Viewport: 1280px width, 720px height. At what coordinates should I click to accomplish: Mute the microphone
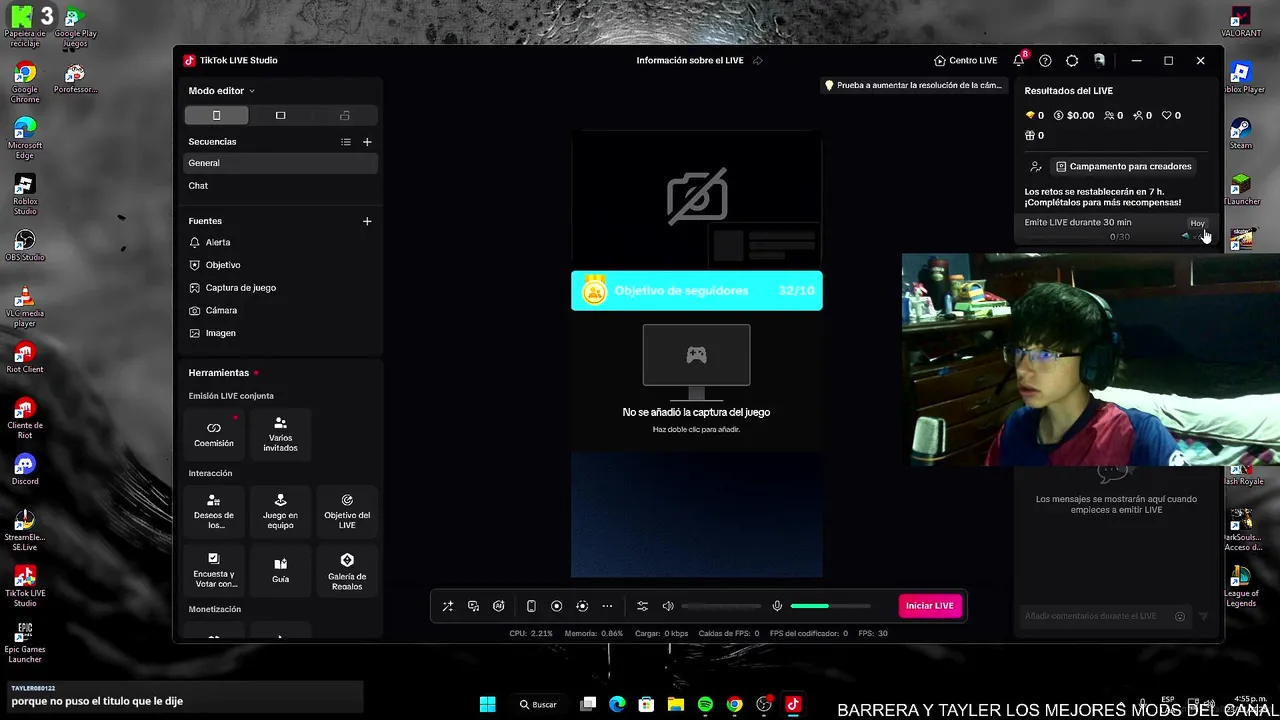[x=777, y=606]
